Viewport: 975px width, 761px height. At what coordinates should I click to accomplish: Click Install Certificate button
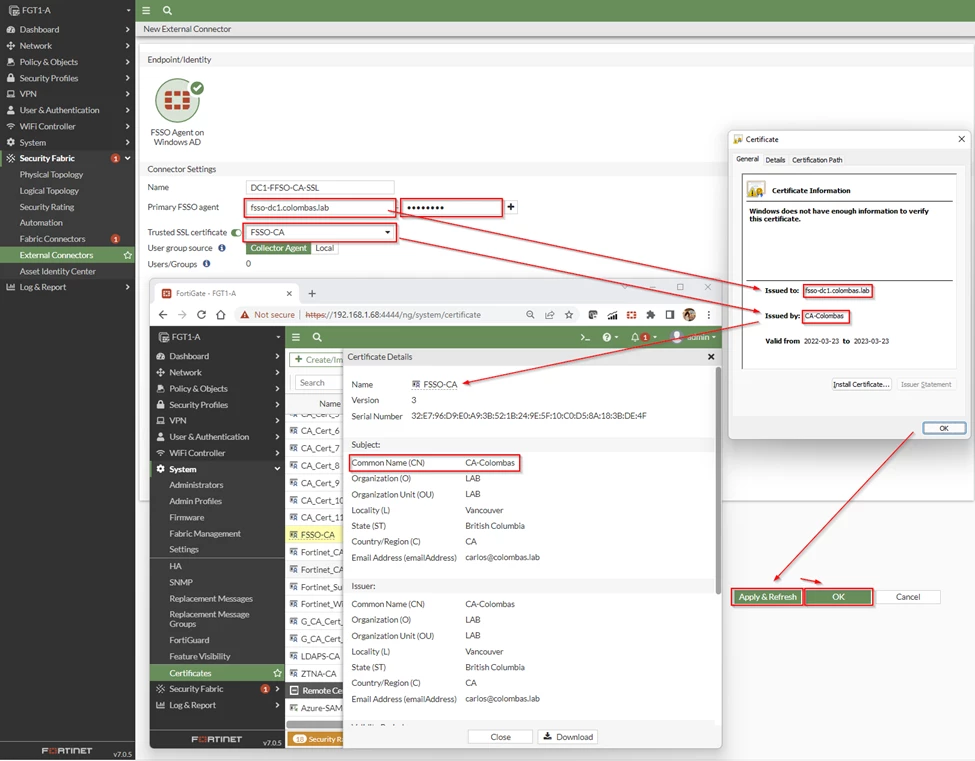point(861,384)
